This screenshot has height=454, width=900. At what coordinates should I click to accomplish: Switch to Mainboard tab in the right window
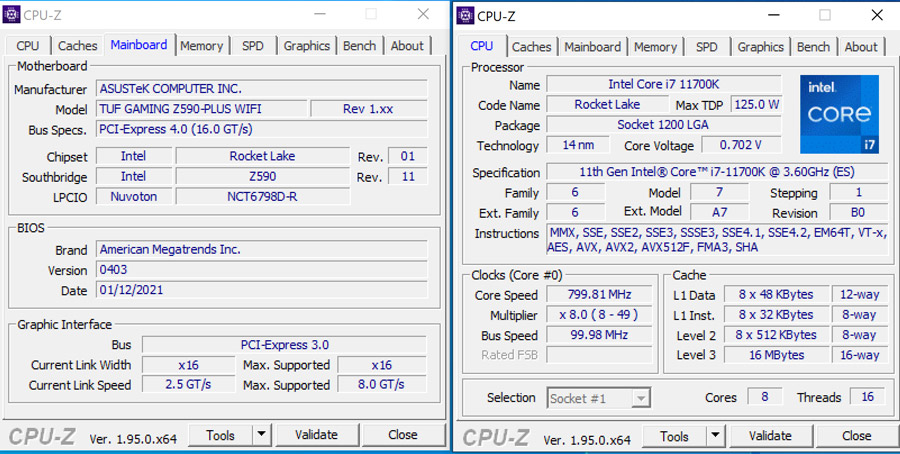[593, 47]
